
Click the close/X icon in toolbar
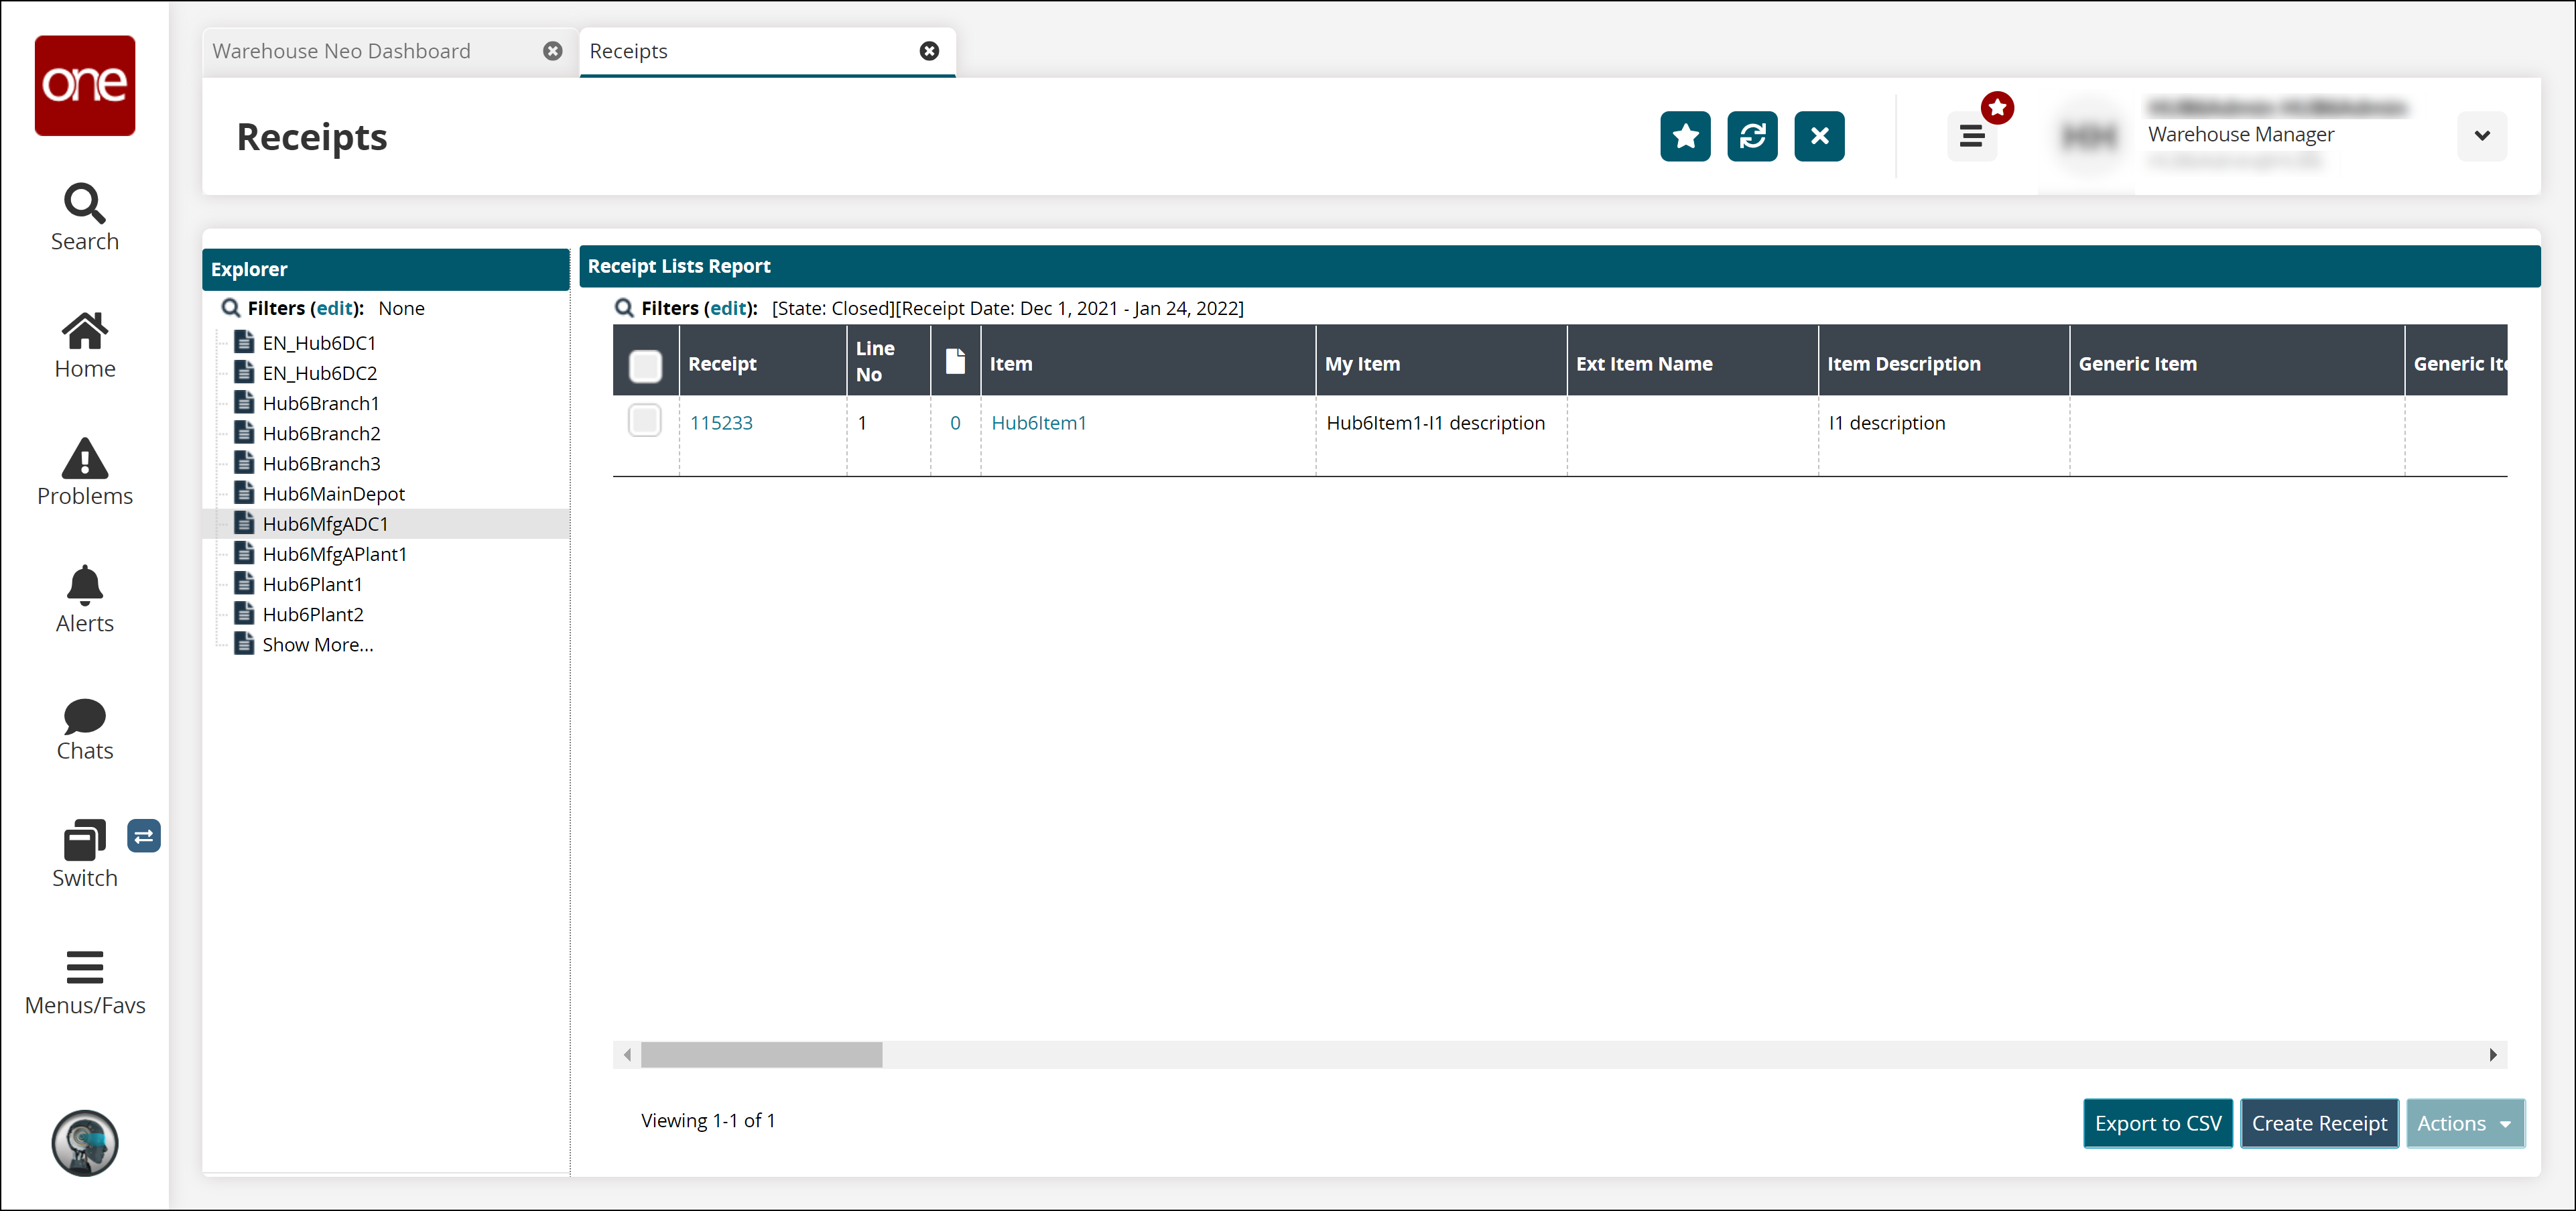(x=1819, y=137)
